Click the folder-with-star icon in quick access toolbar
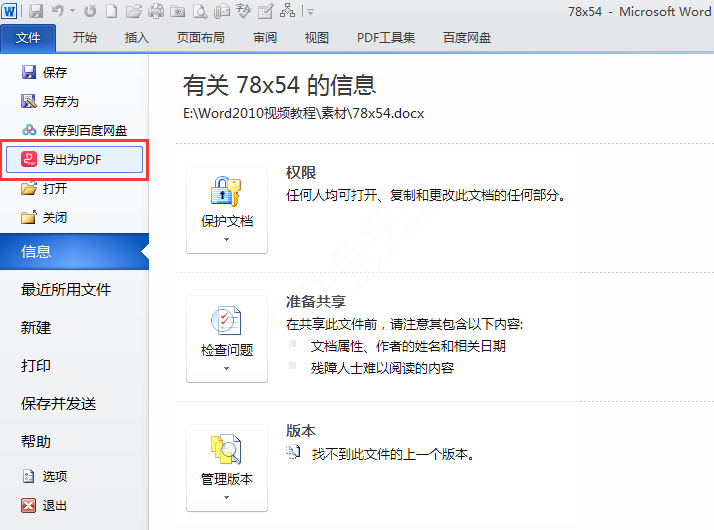 click(178, 11)
